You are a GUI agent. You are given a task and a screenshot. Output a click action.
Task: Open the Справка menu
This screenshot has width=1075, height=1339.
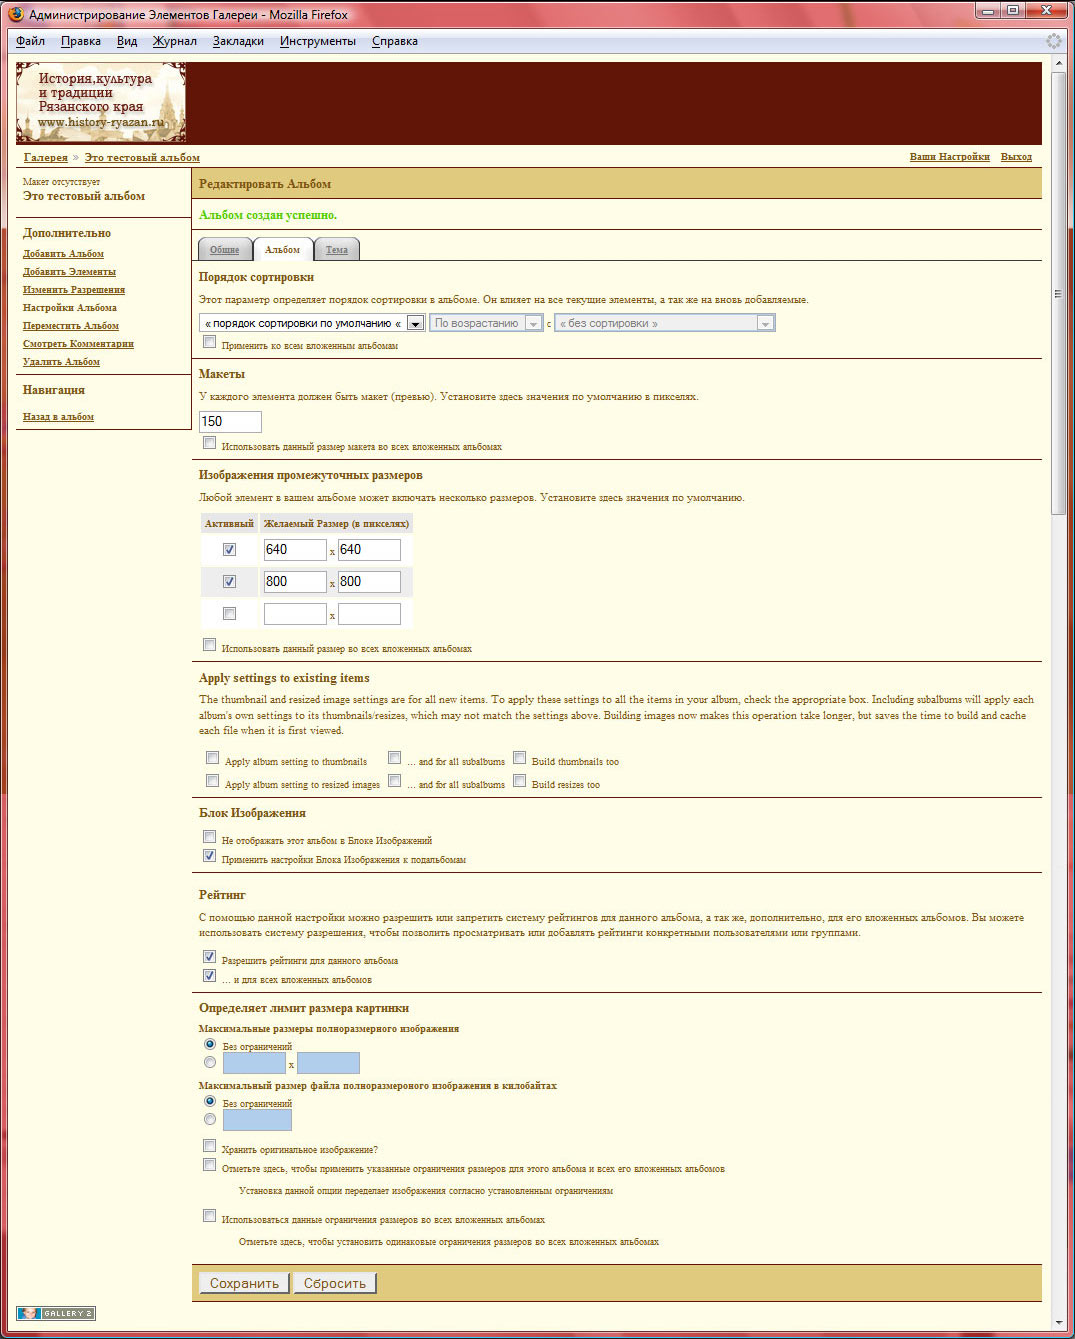coord(395,41)
